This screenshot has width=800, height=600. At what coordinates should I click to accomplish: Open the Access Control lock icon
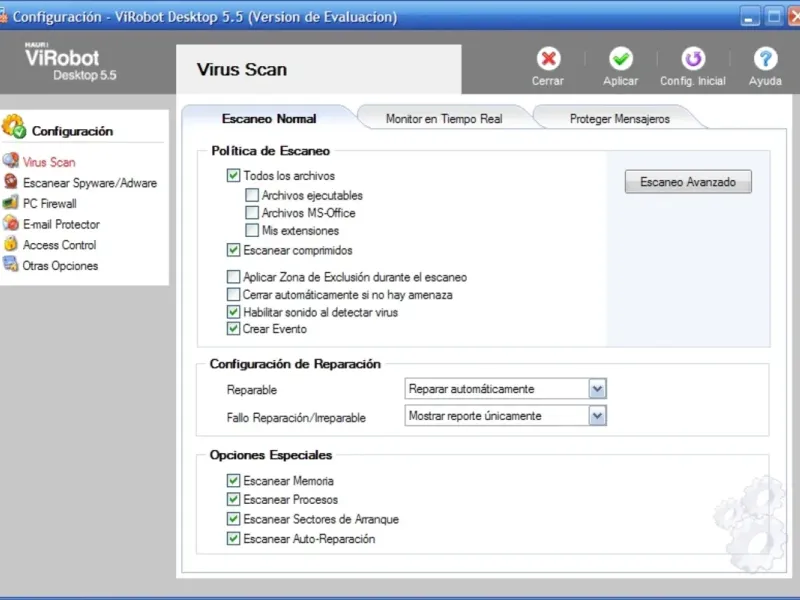click(x=11, y=244)
